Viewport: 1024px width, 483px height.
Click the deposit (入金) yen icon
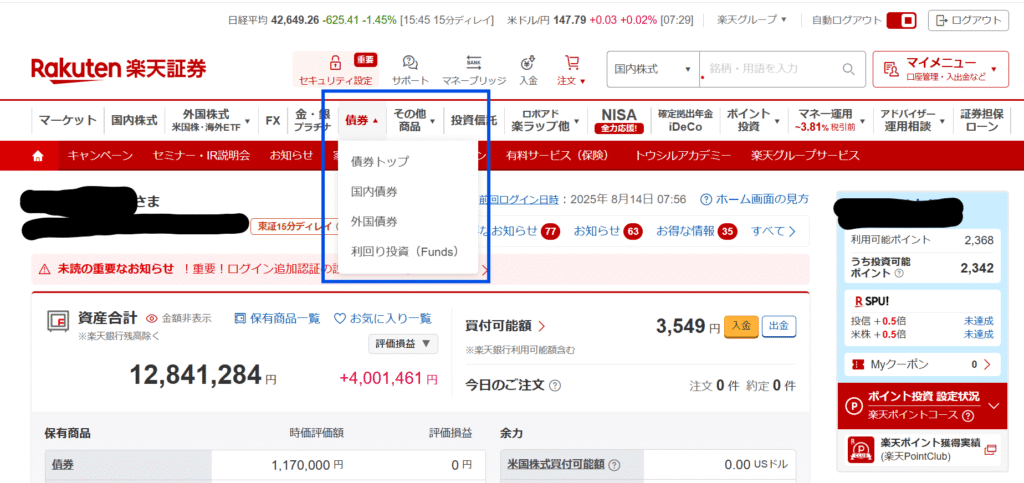pyautogui.click(x=528, y=63)
